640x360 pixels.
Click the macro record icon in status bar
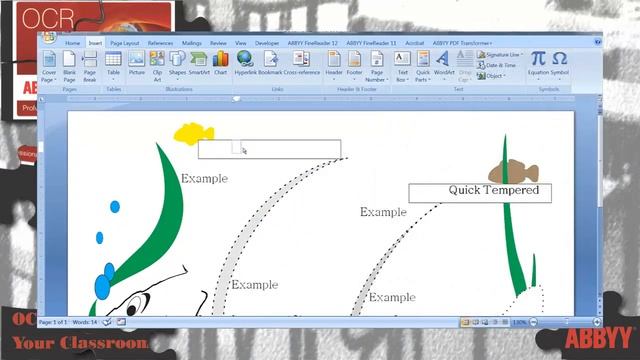(121, 322)
